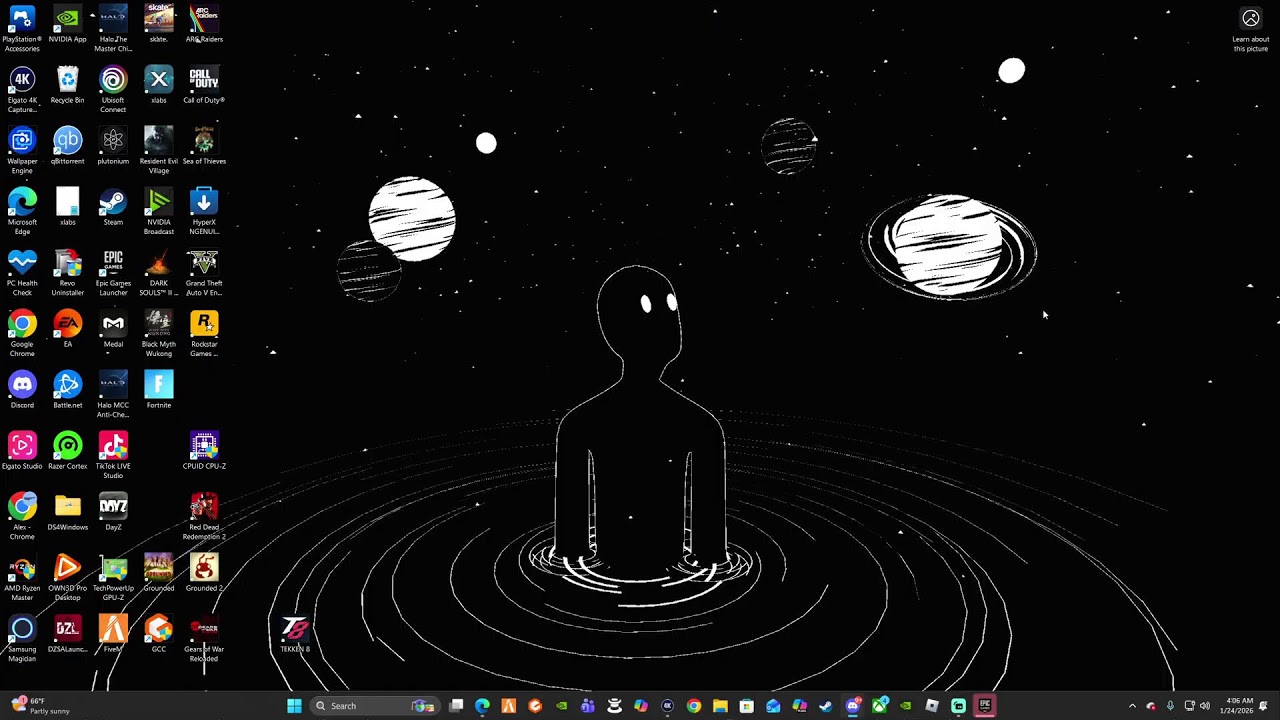The height and width of the screenshot is (720, 1280).
Task: Select the Halo: The Master Chief Collection icon
Action: 113,29
